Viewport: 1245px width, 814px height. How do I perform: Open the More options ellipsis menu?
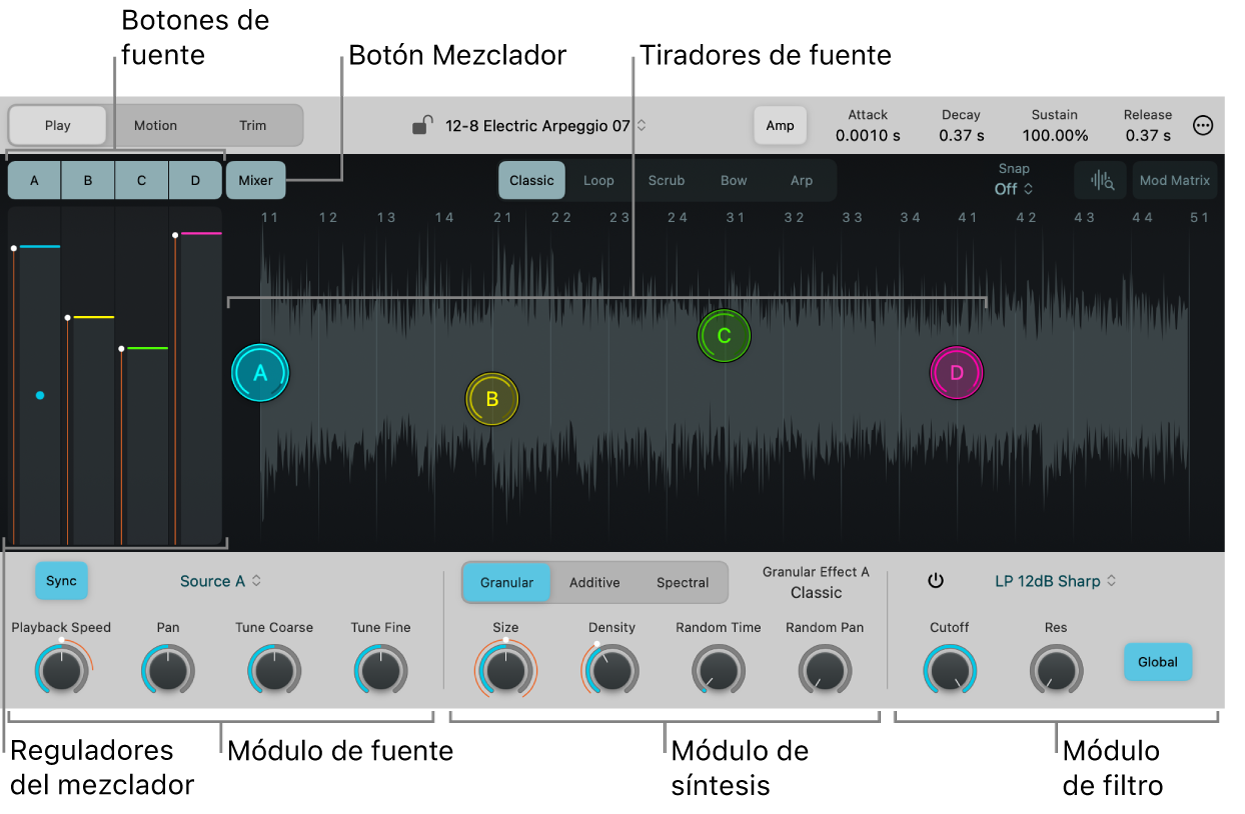1203,126
